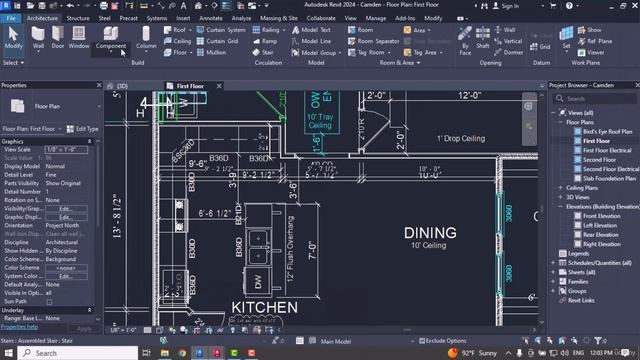
Task: Select the Ref Plane tool
Action: [x=595, y=41]
